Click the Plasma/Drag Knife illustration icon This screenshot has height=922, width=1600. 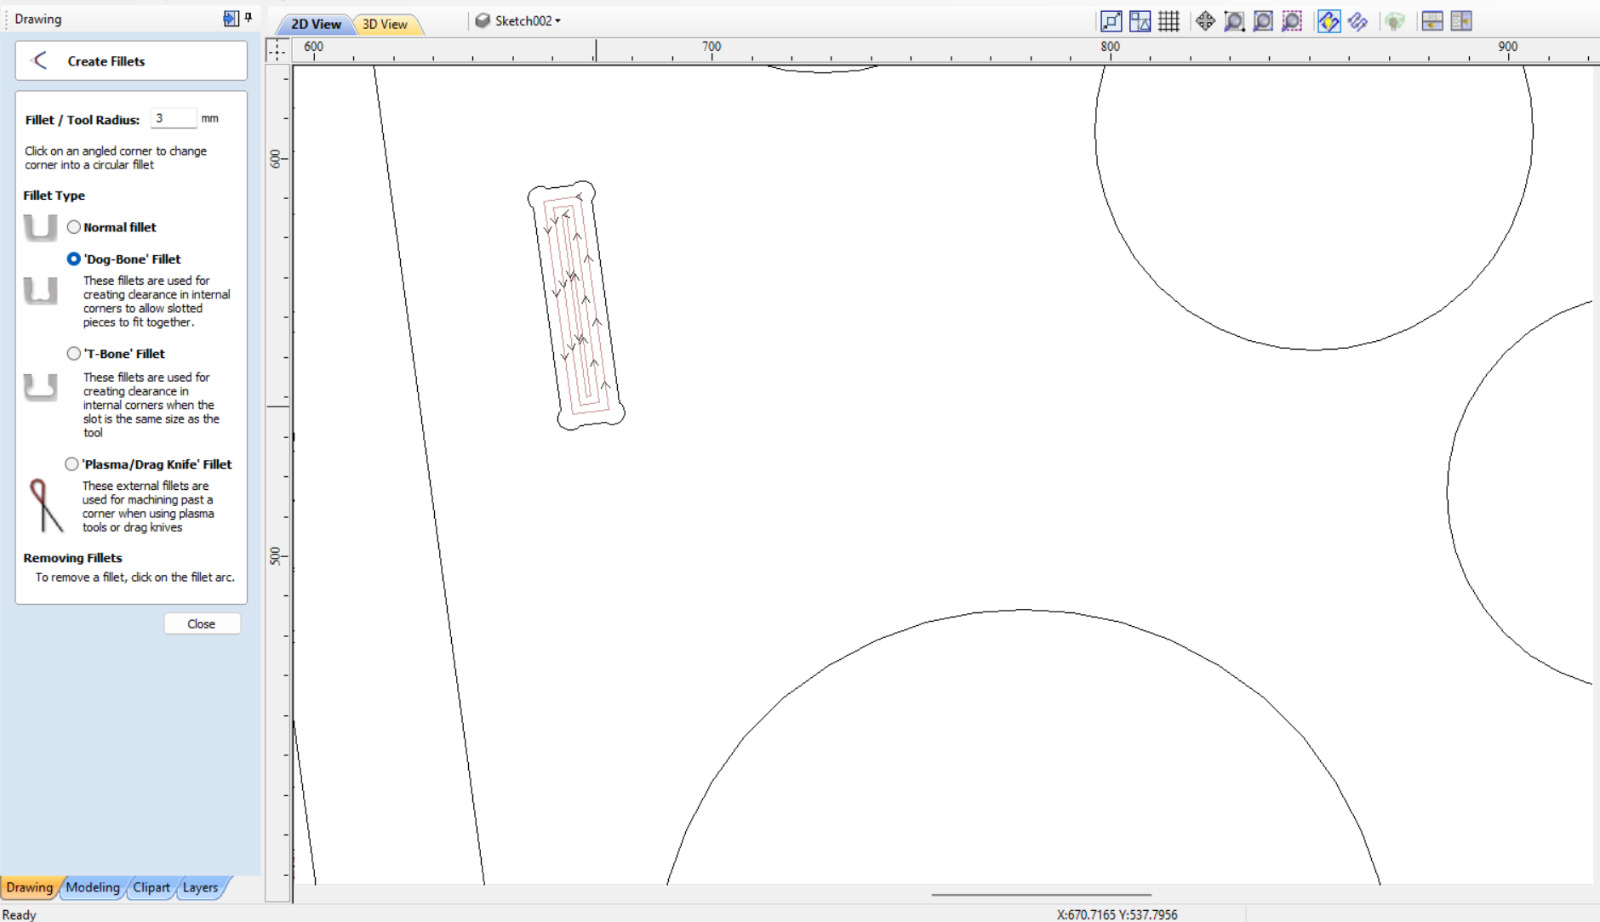[44, 505]
